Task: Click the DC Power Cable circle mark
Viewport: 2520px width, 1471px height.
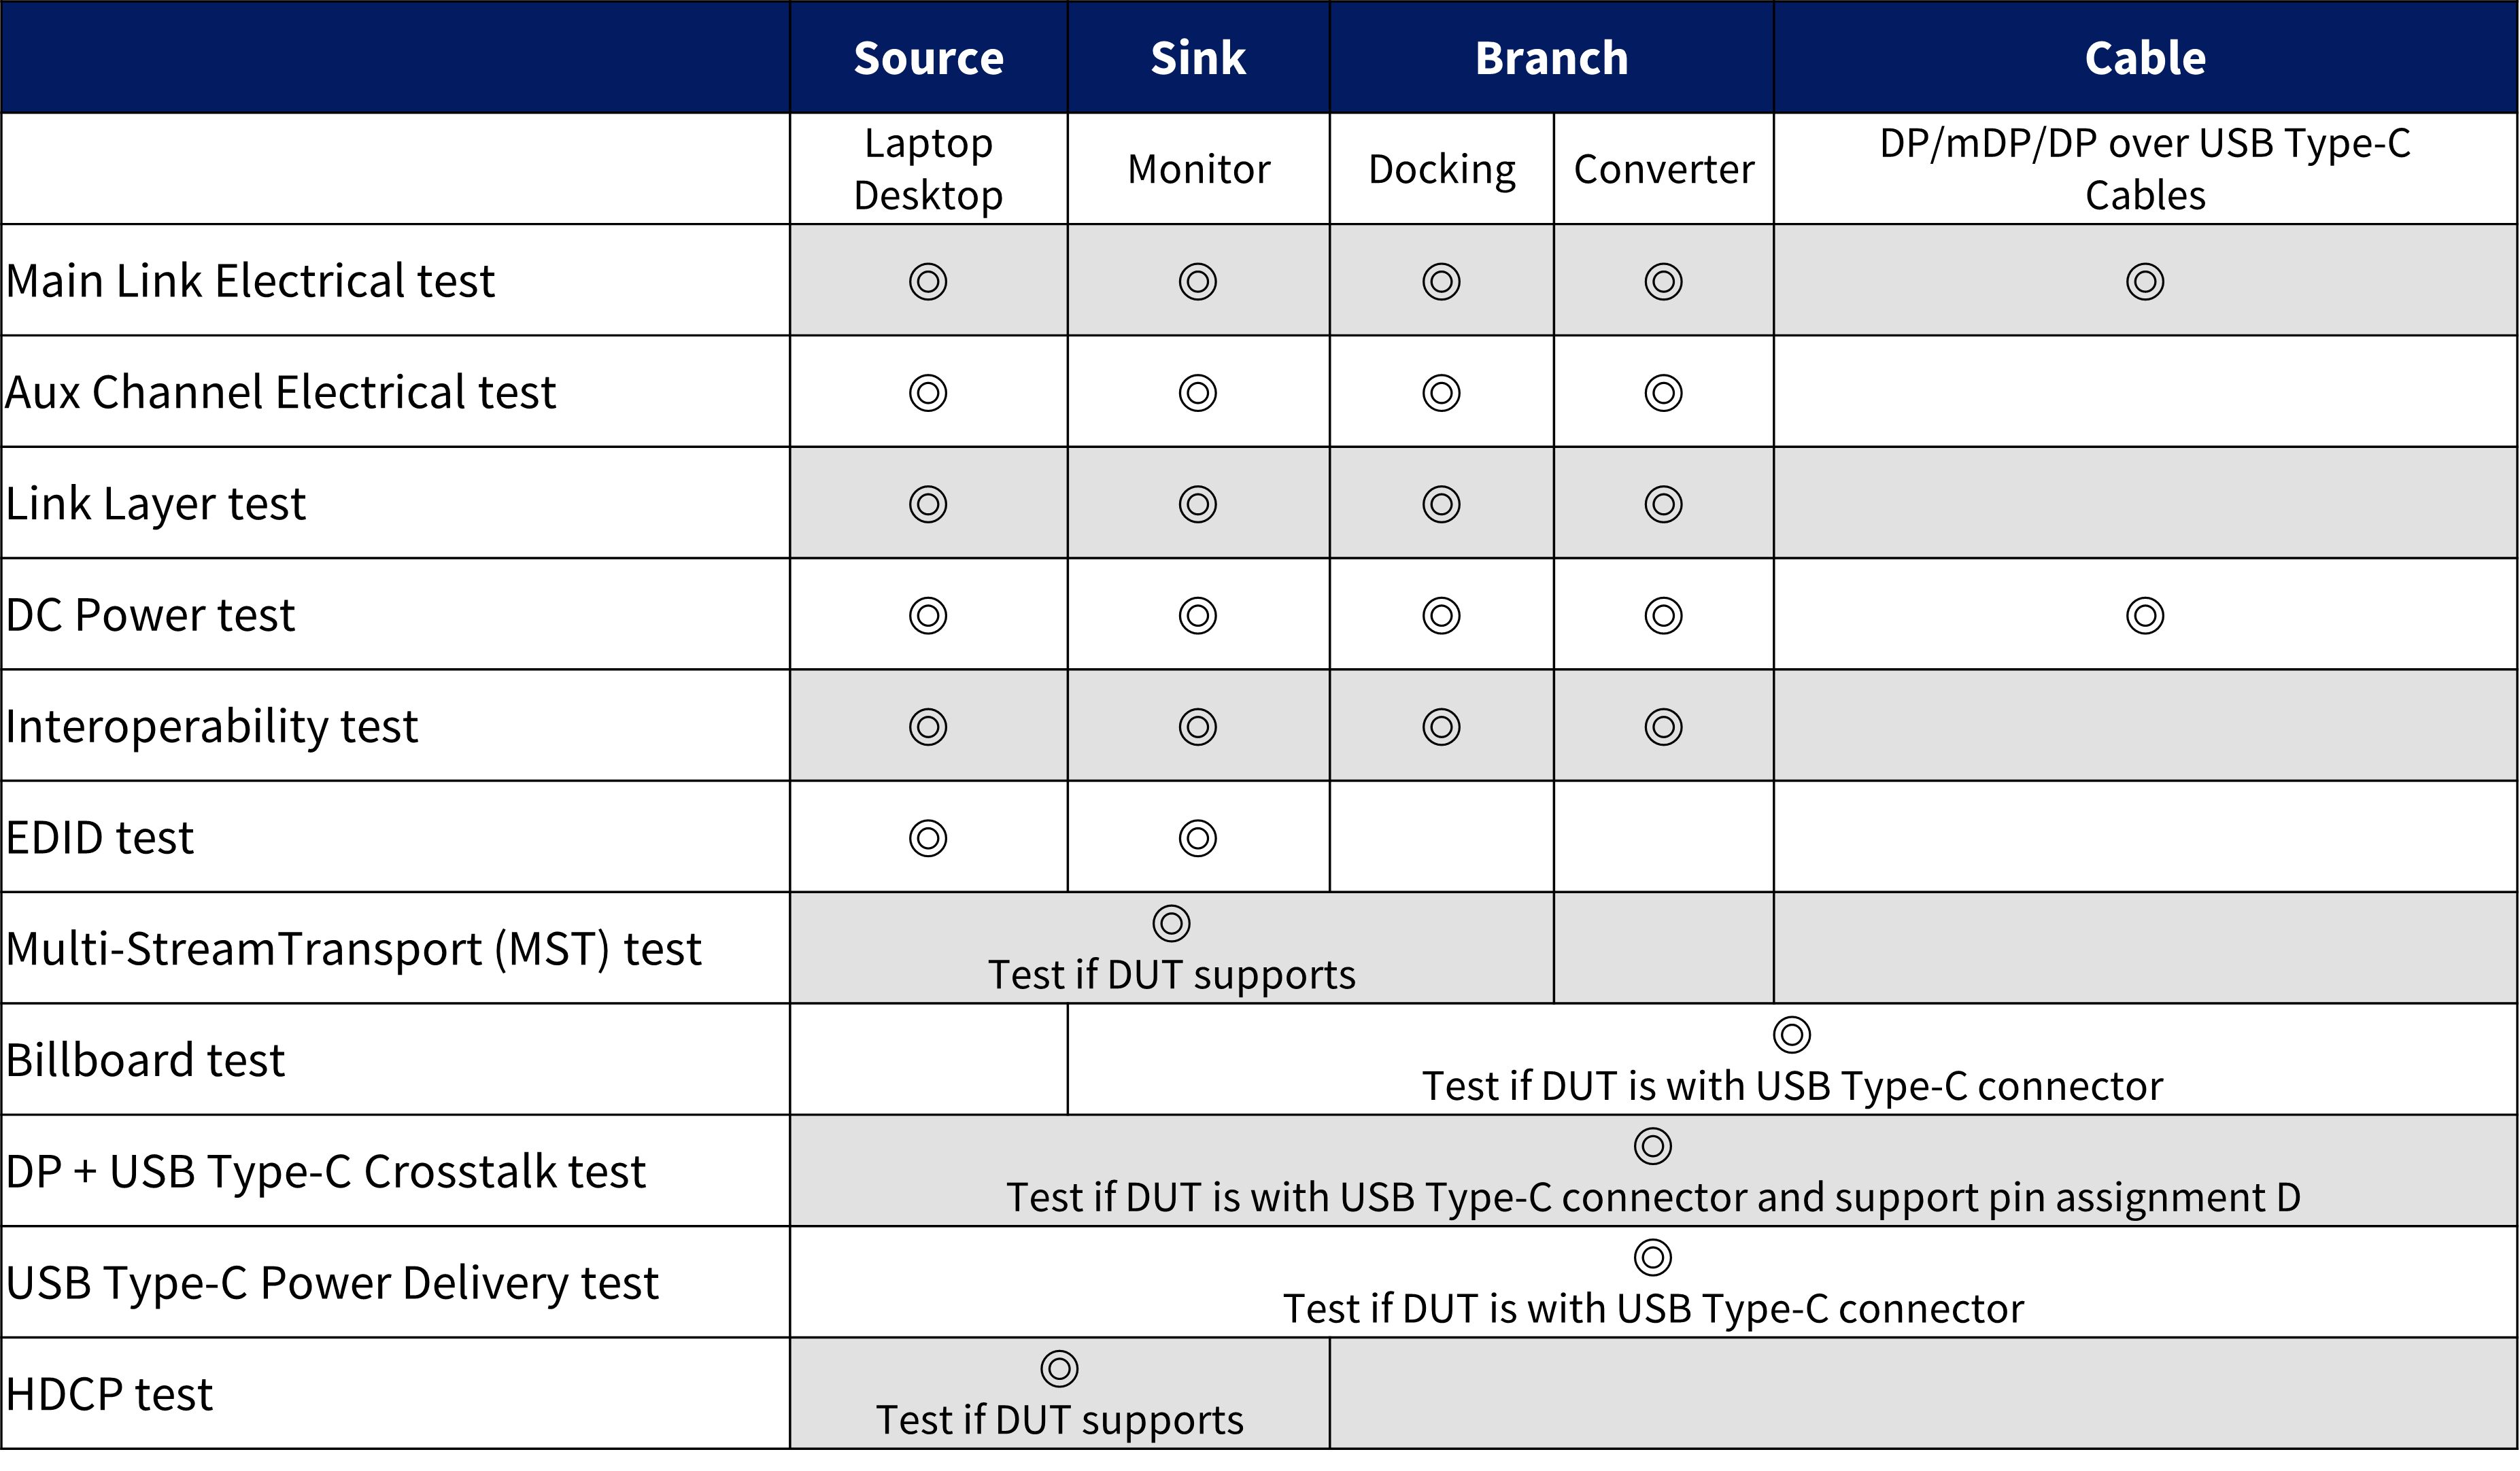Action: point(2145,615)
